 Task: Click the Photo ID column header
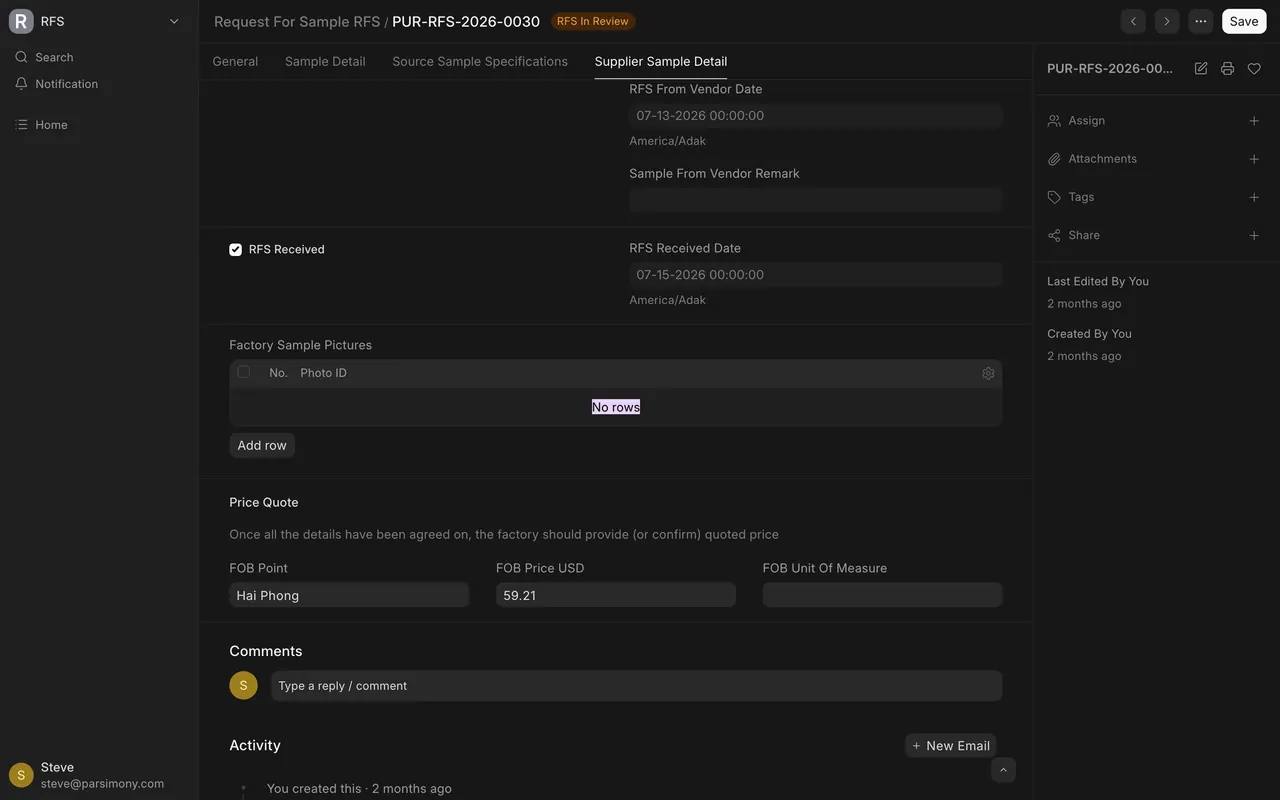[x=323, y=373]
